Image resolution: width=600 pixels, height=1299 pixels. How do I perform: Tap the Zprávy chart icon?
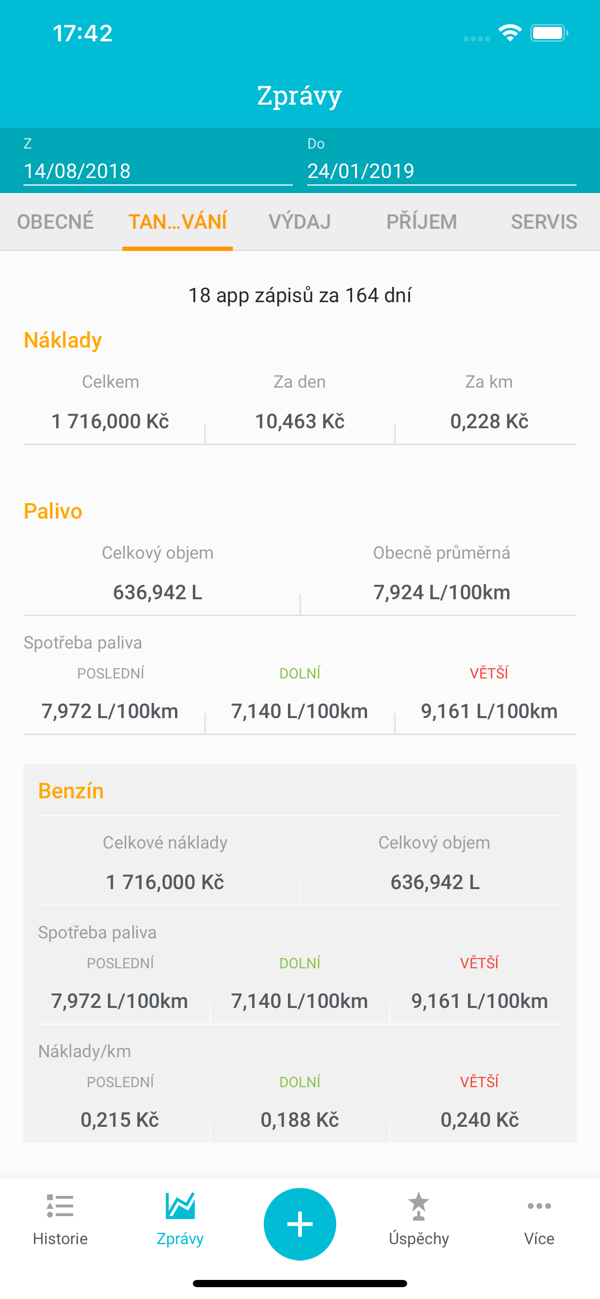(x=180, y=1206)
